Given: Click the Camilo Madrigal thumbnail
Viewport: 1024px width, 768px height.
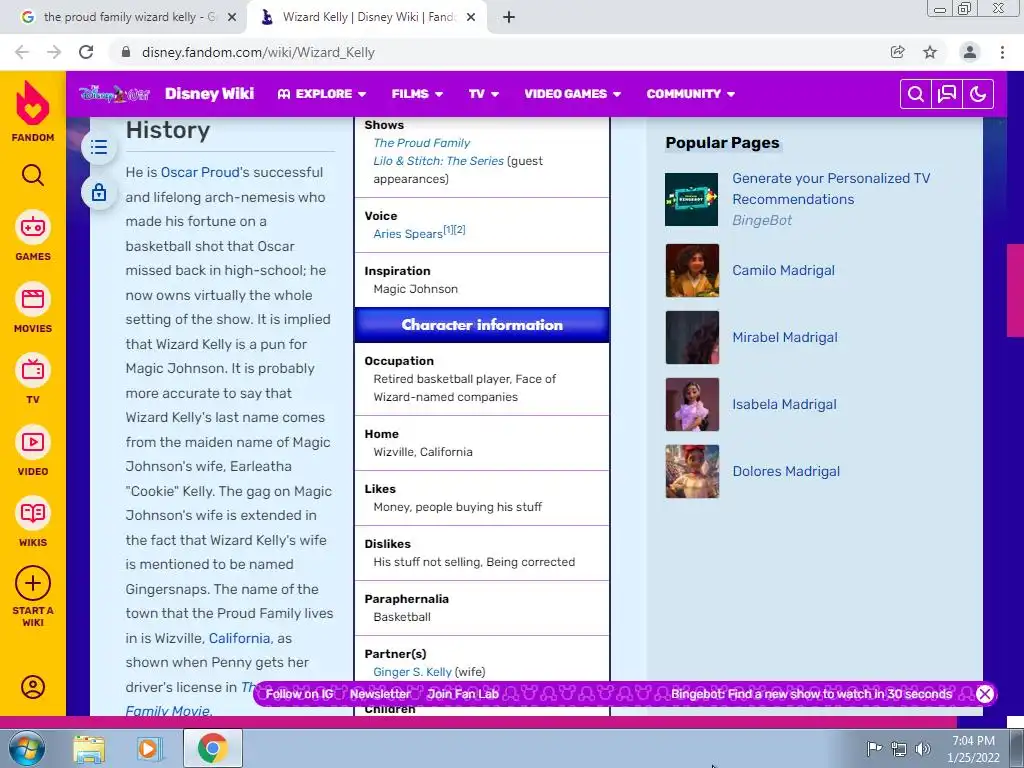Looking at the screenshot, I should point(692,270).
